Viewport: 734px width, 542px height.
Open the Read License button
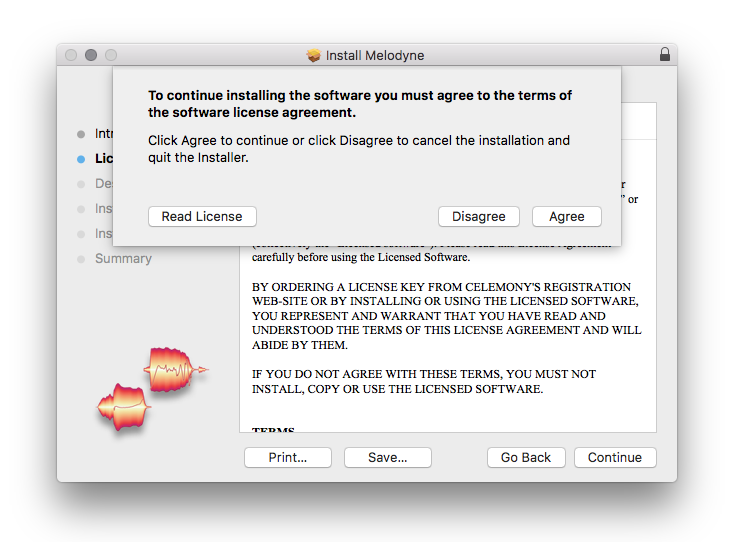point(202,217)
